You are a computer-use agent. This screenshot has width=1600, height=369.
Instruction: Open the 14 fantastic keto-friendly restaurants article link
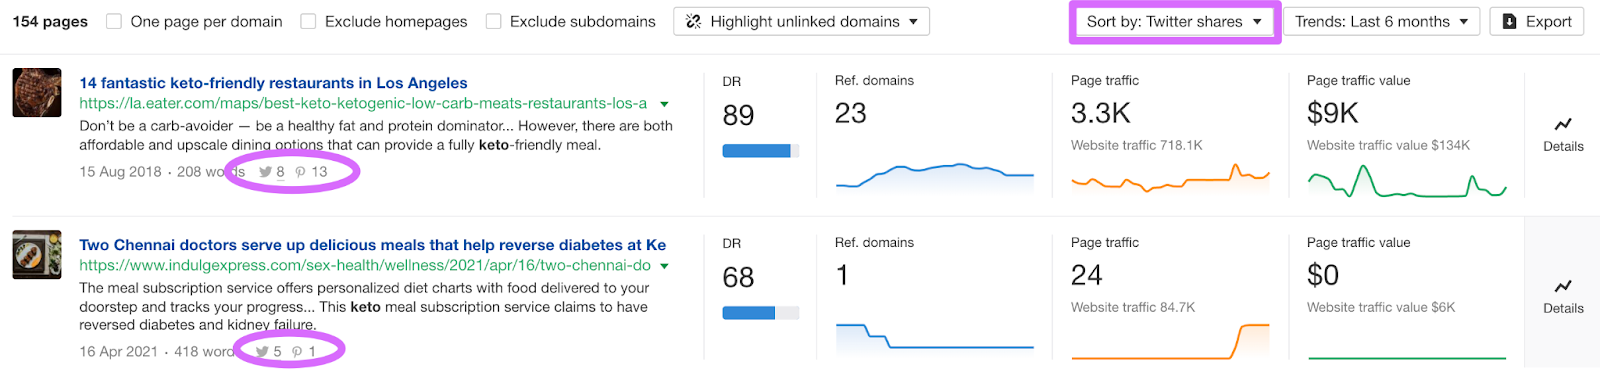[x=273, y=83]
